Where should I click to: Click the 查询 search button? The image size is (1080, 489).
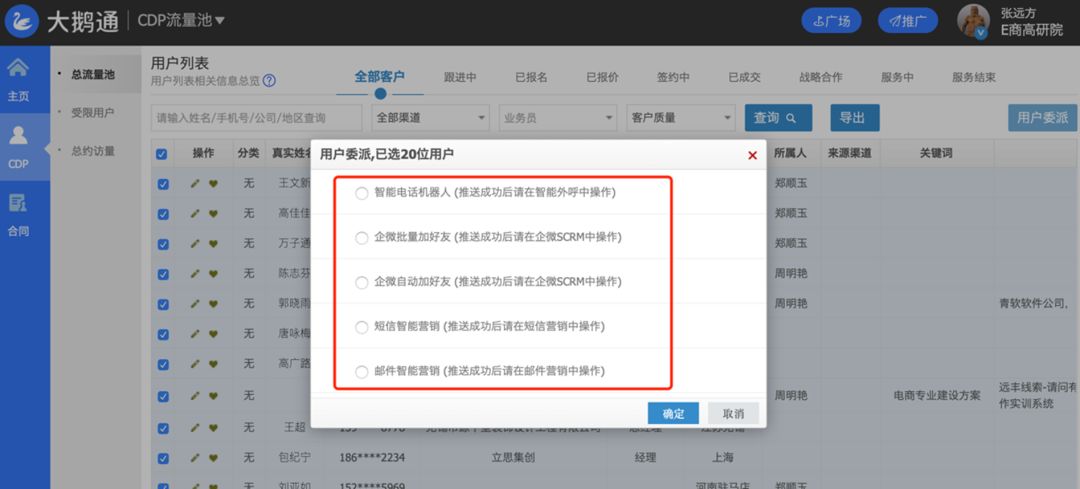pyautogui.click(x=778, y=118)
